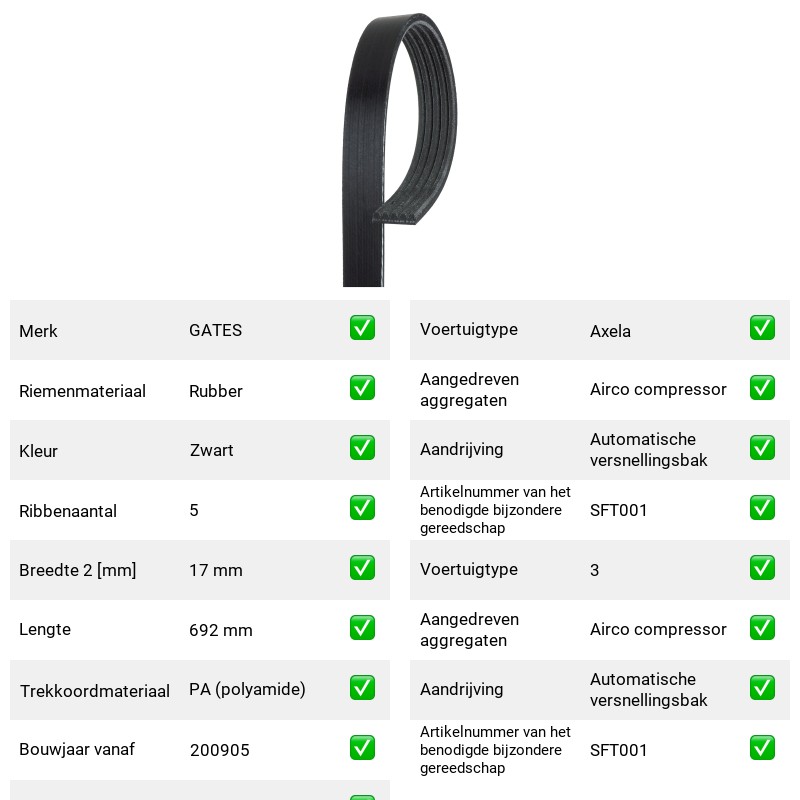Screen dimensions: 800x800
Task: Select the first SFT001 article number text
Action: 618,510
